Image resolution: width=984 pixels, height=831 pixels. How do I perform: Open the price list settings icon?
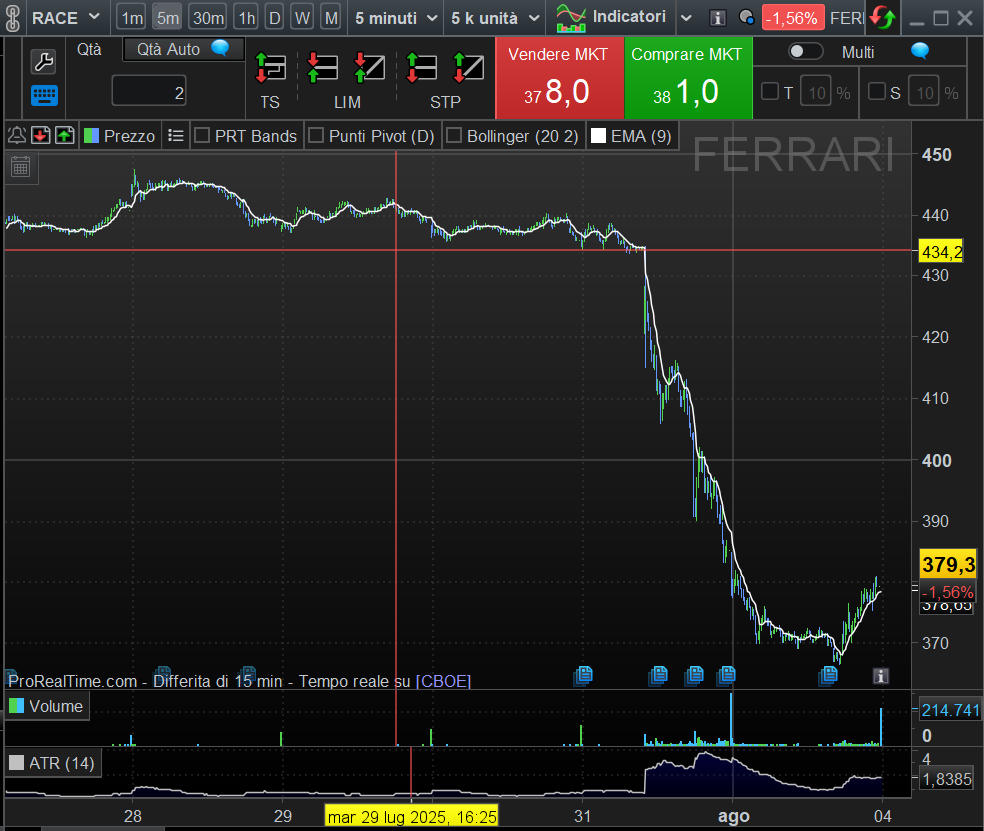pos(176,136)
